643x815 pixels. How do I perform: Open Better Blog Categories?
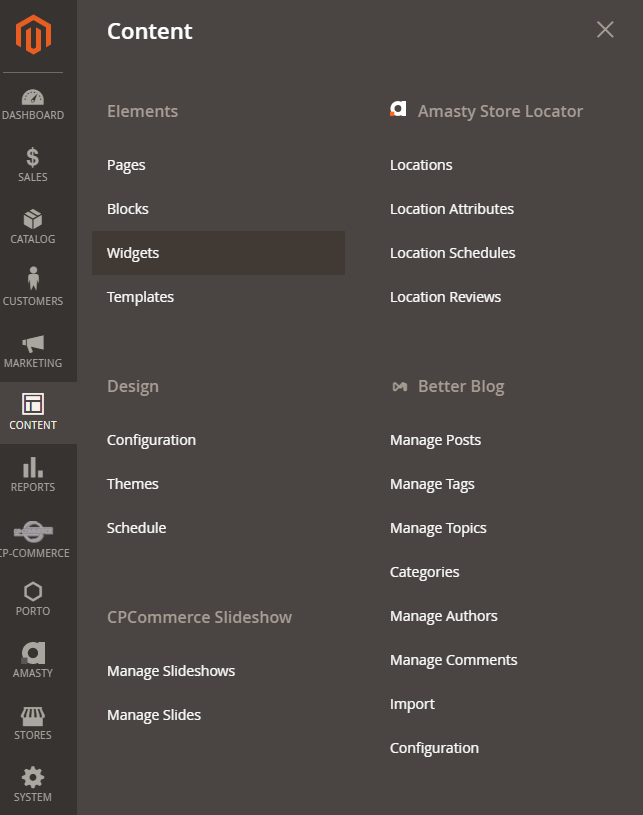[425, 572]
